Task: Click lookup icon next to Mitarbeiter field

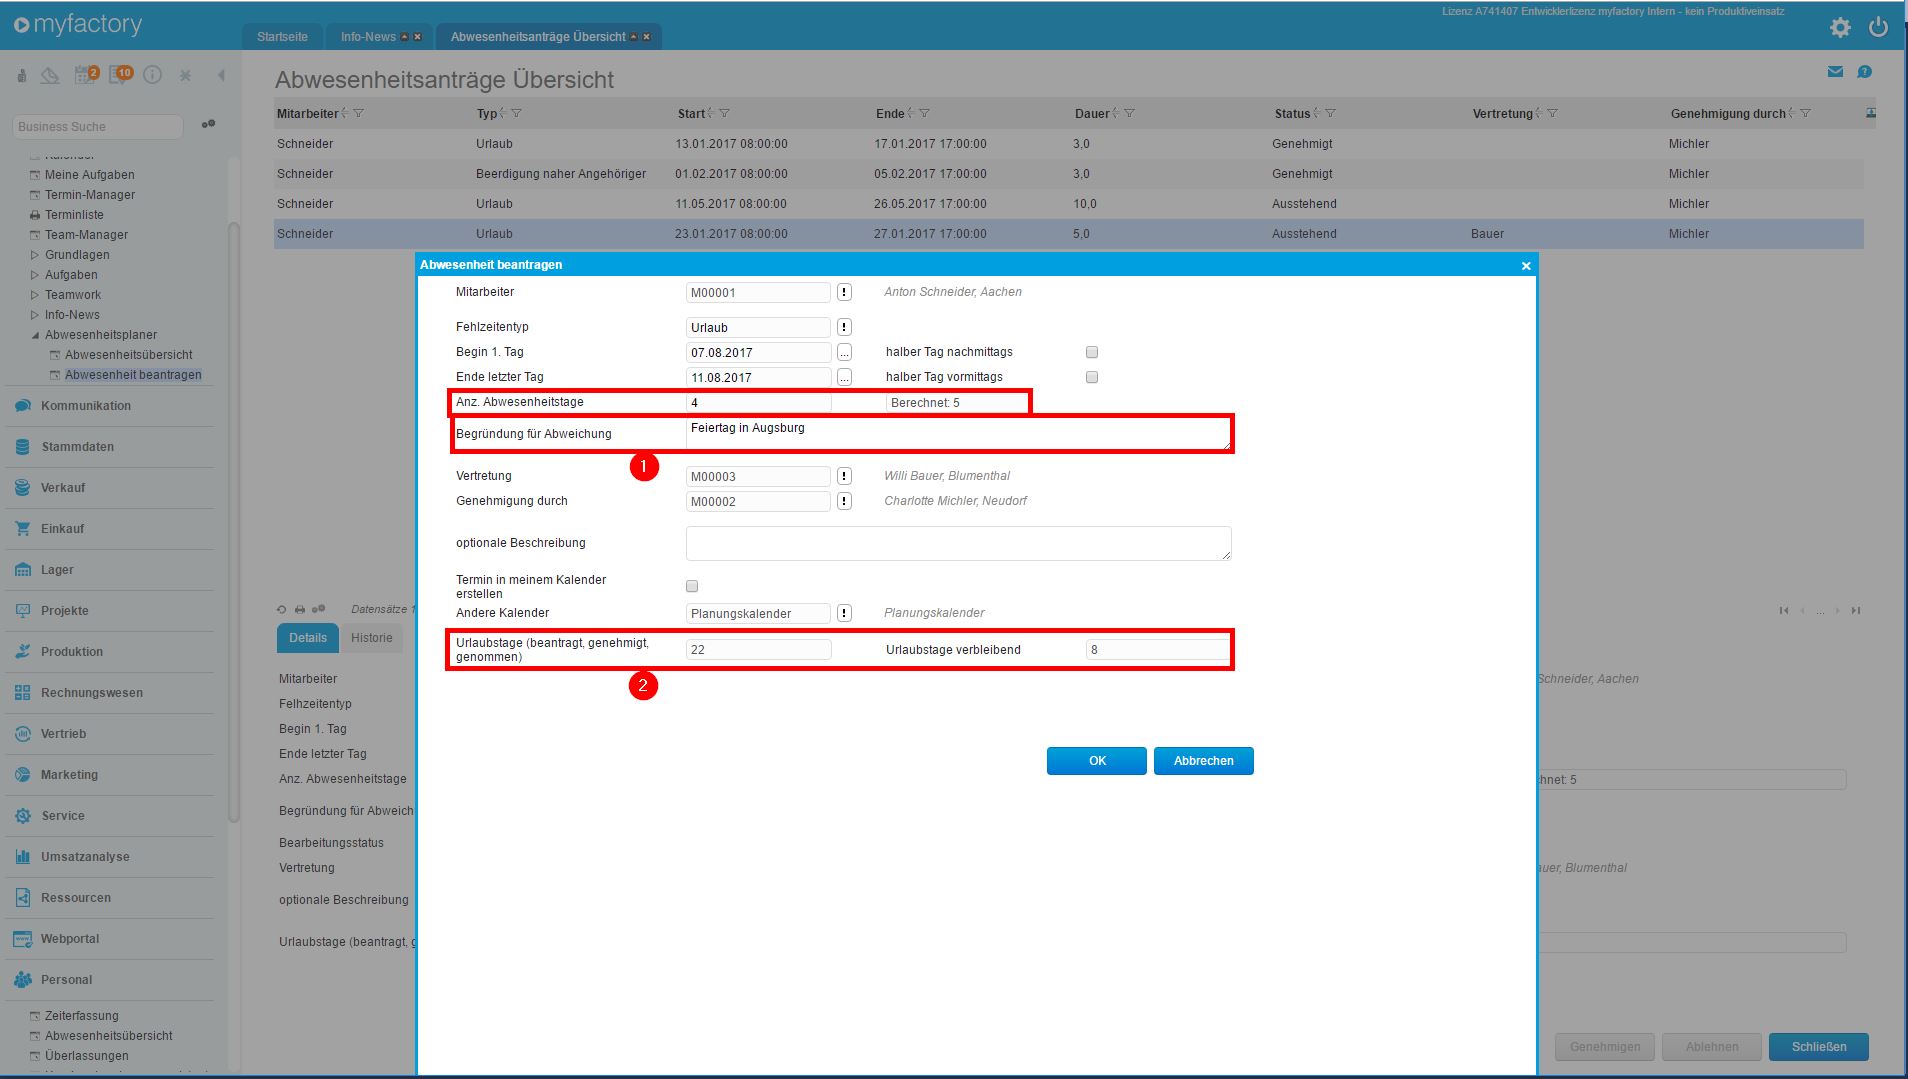Action: pyautogui.click(x=844, y=292)
